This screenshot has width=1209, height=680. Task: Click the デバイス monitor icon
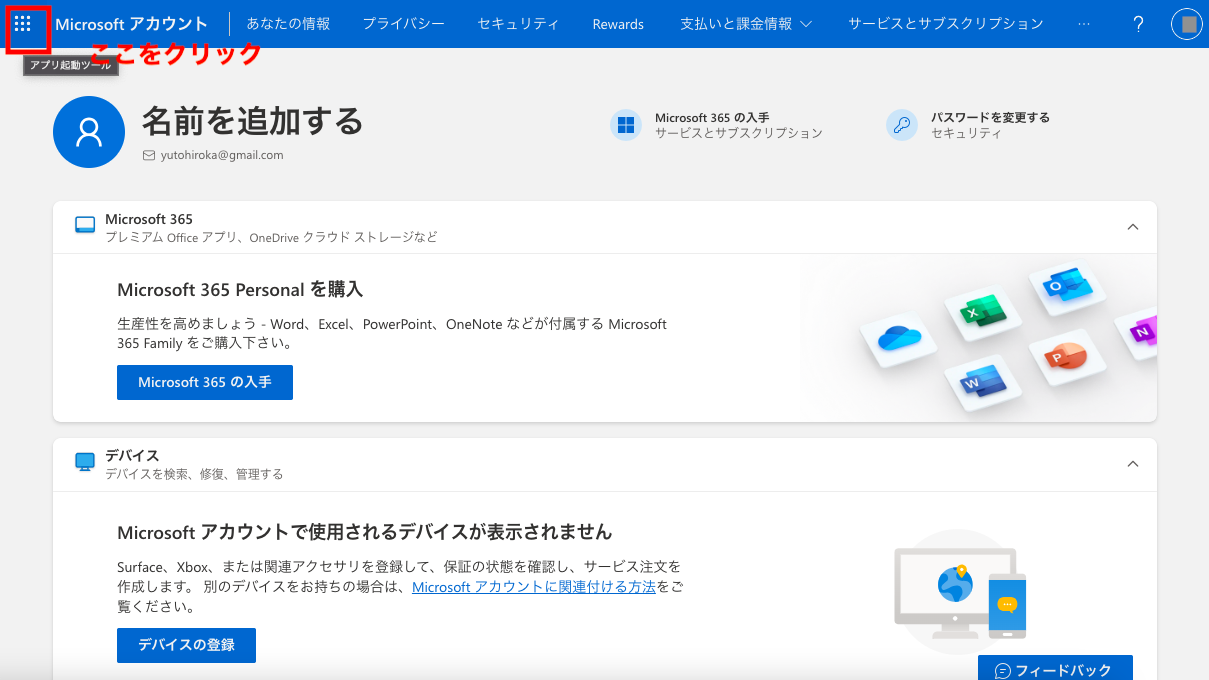coord(84,461)
